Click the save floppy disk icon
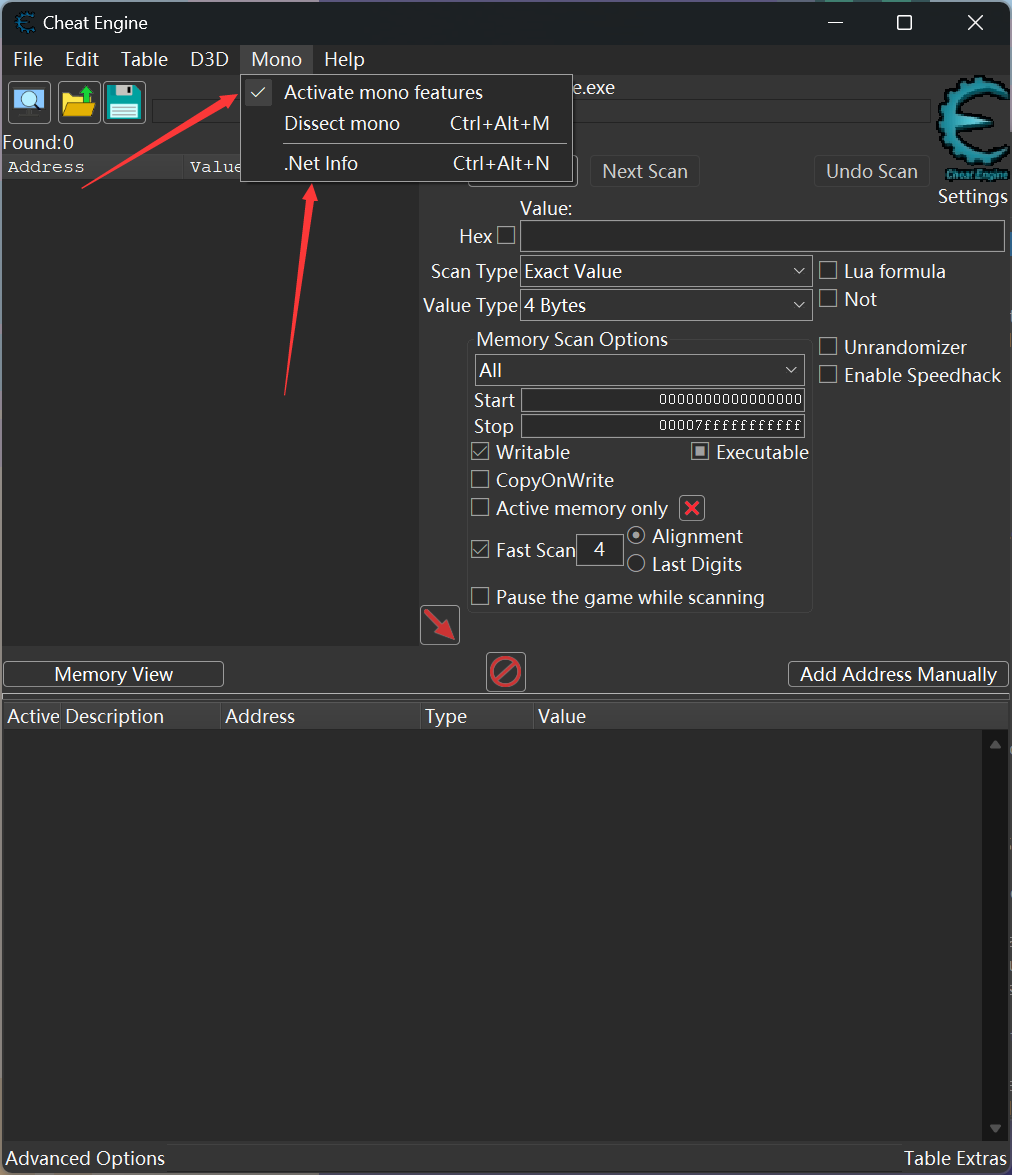The width and height of the screenshot is (1012, 1175). point(124,102)
